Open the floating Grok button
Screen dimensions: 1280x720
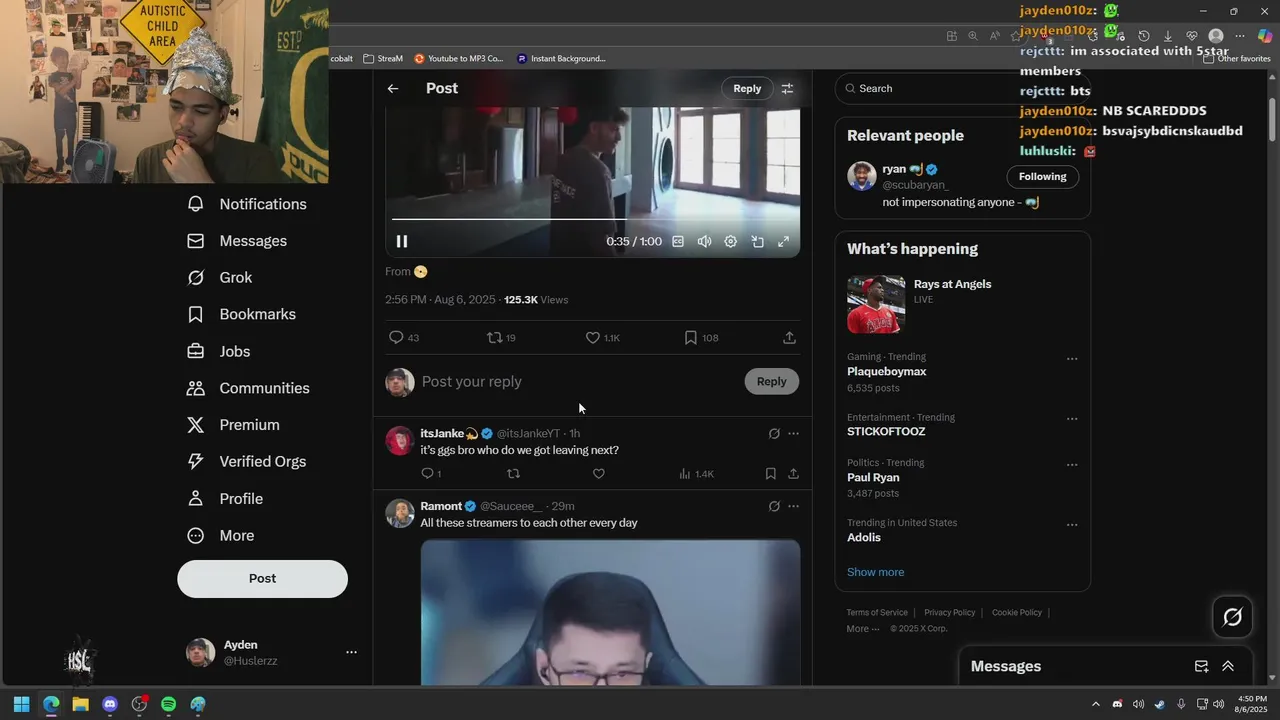[x=1232, y=617]
